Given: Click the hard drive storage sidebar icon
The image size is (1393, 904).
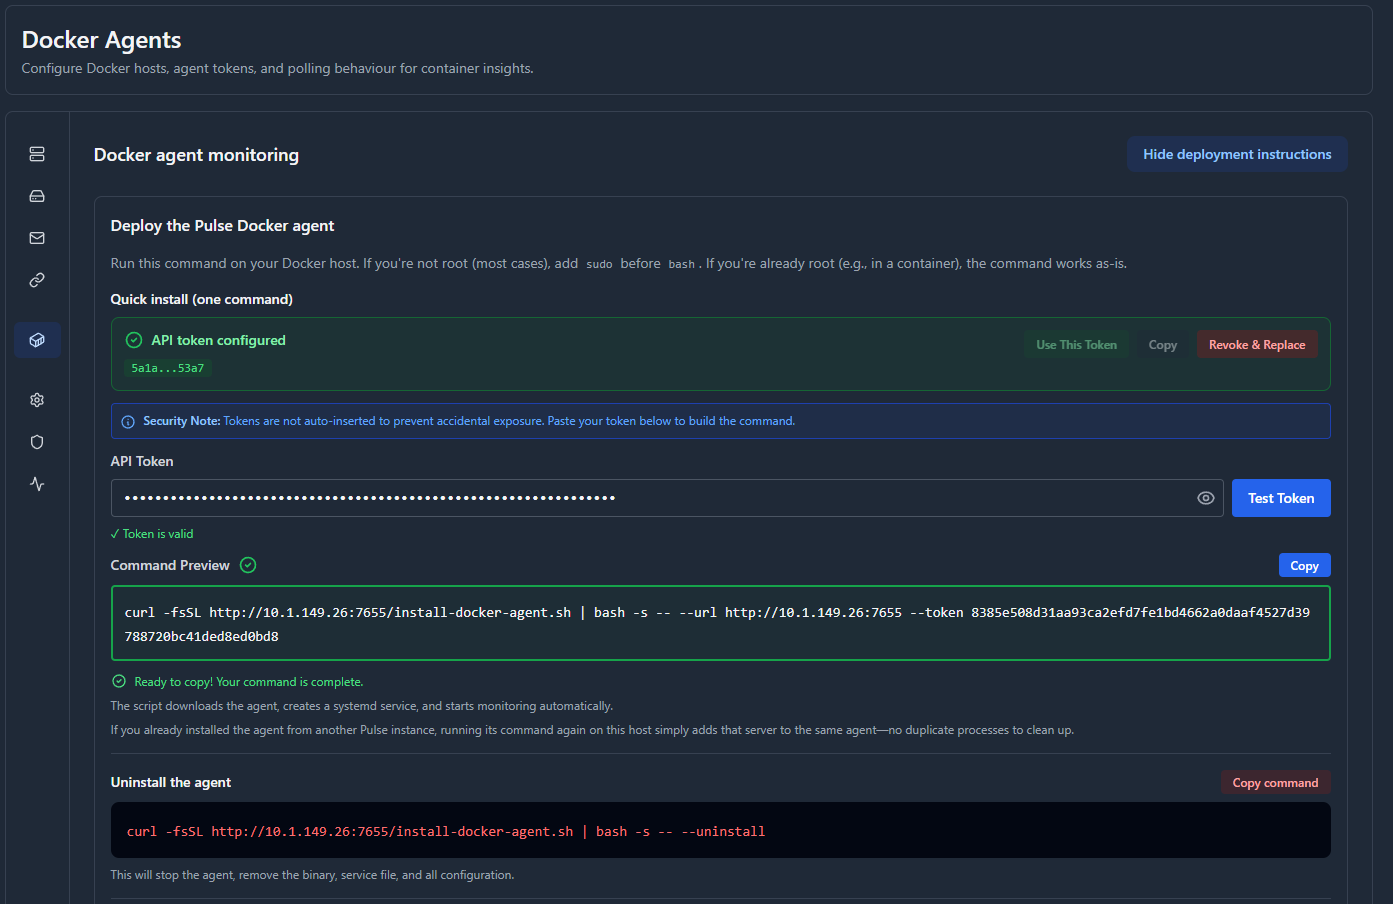Looking at the screenshot, I should [x=37, y=196].
